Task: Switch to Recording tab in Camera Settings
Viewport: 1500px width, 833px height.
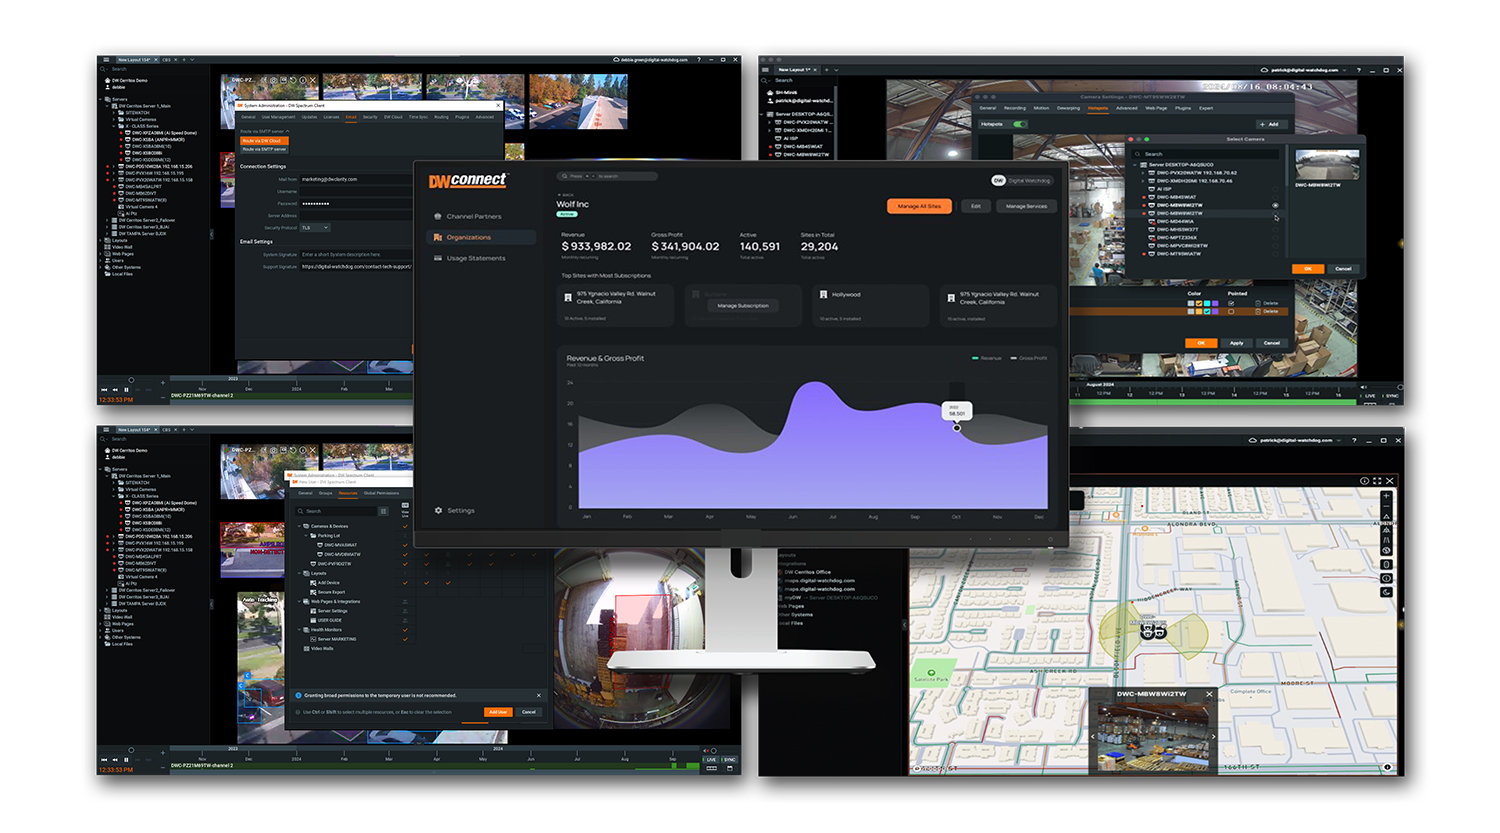Action: coord(1015,108)
